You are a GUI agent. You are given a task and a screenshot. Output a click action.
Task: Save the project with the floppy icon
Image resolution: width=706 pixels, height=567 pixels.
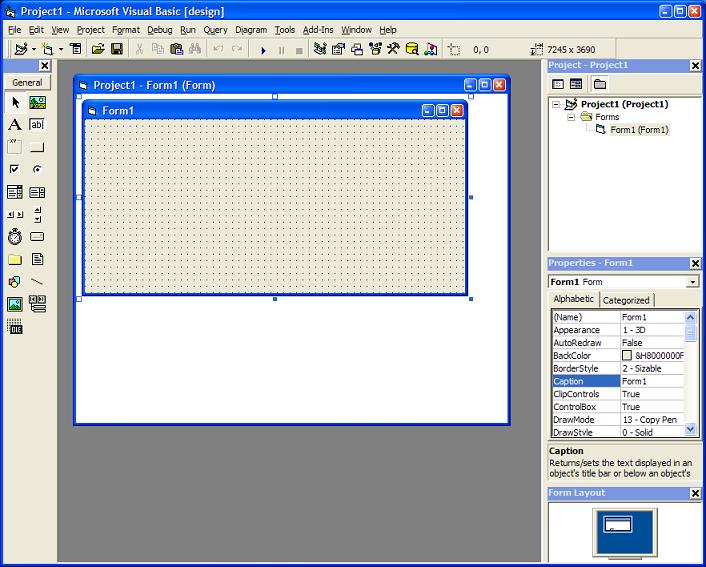[117, 49]
